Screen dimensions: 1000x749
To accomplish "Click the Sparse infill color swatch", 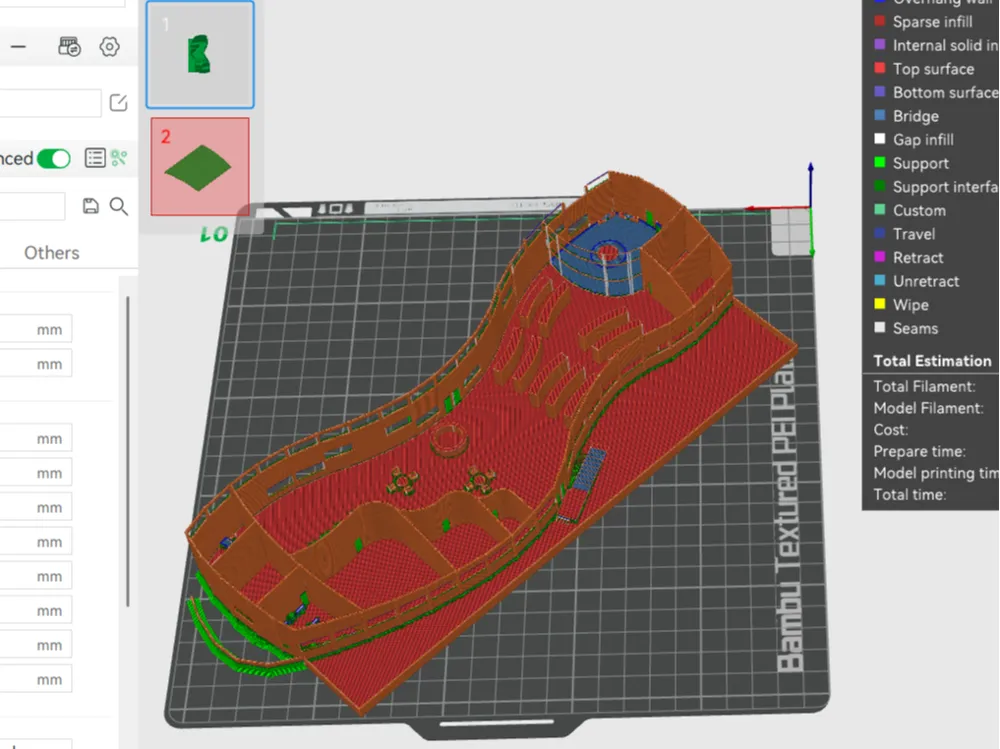I will [x=880, y=21].
